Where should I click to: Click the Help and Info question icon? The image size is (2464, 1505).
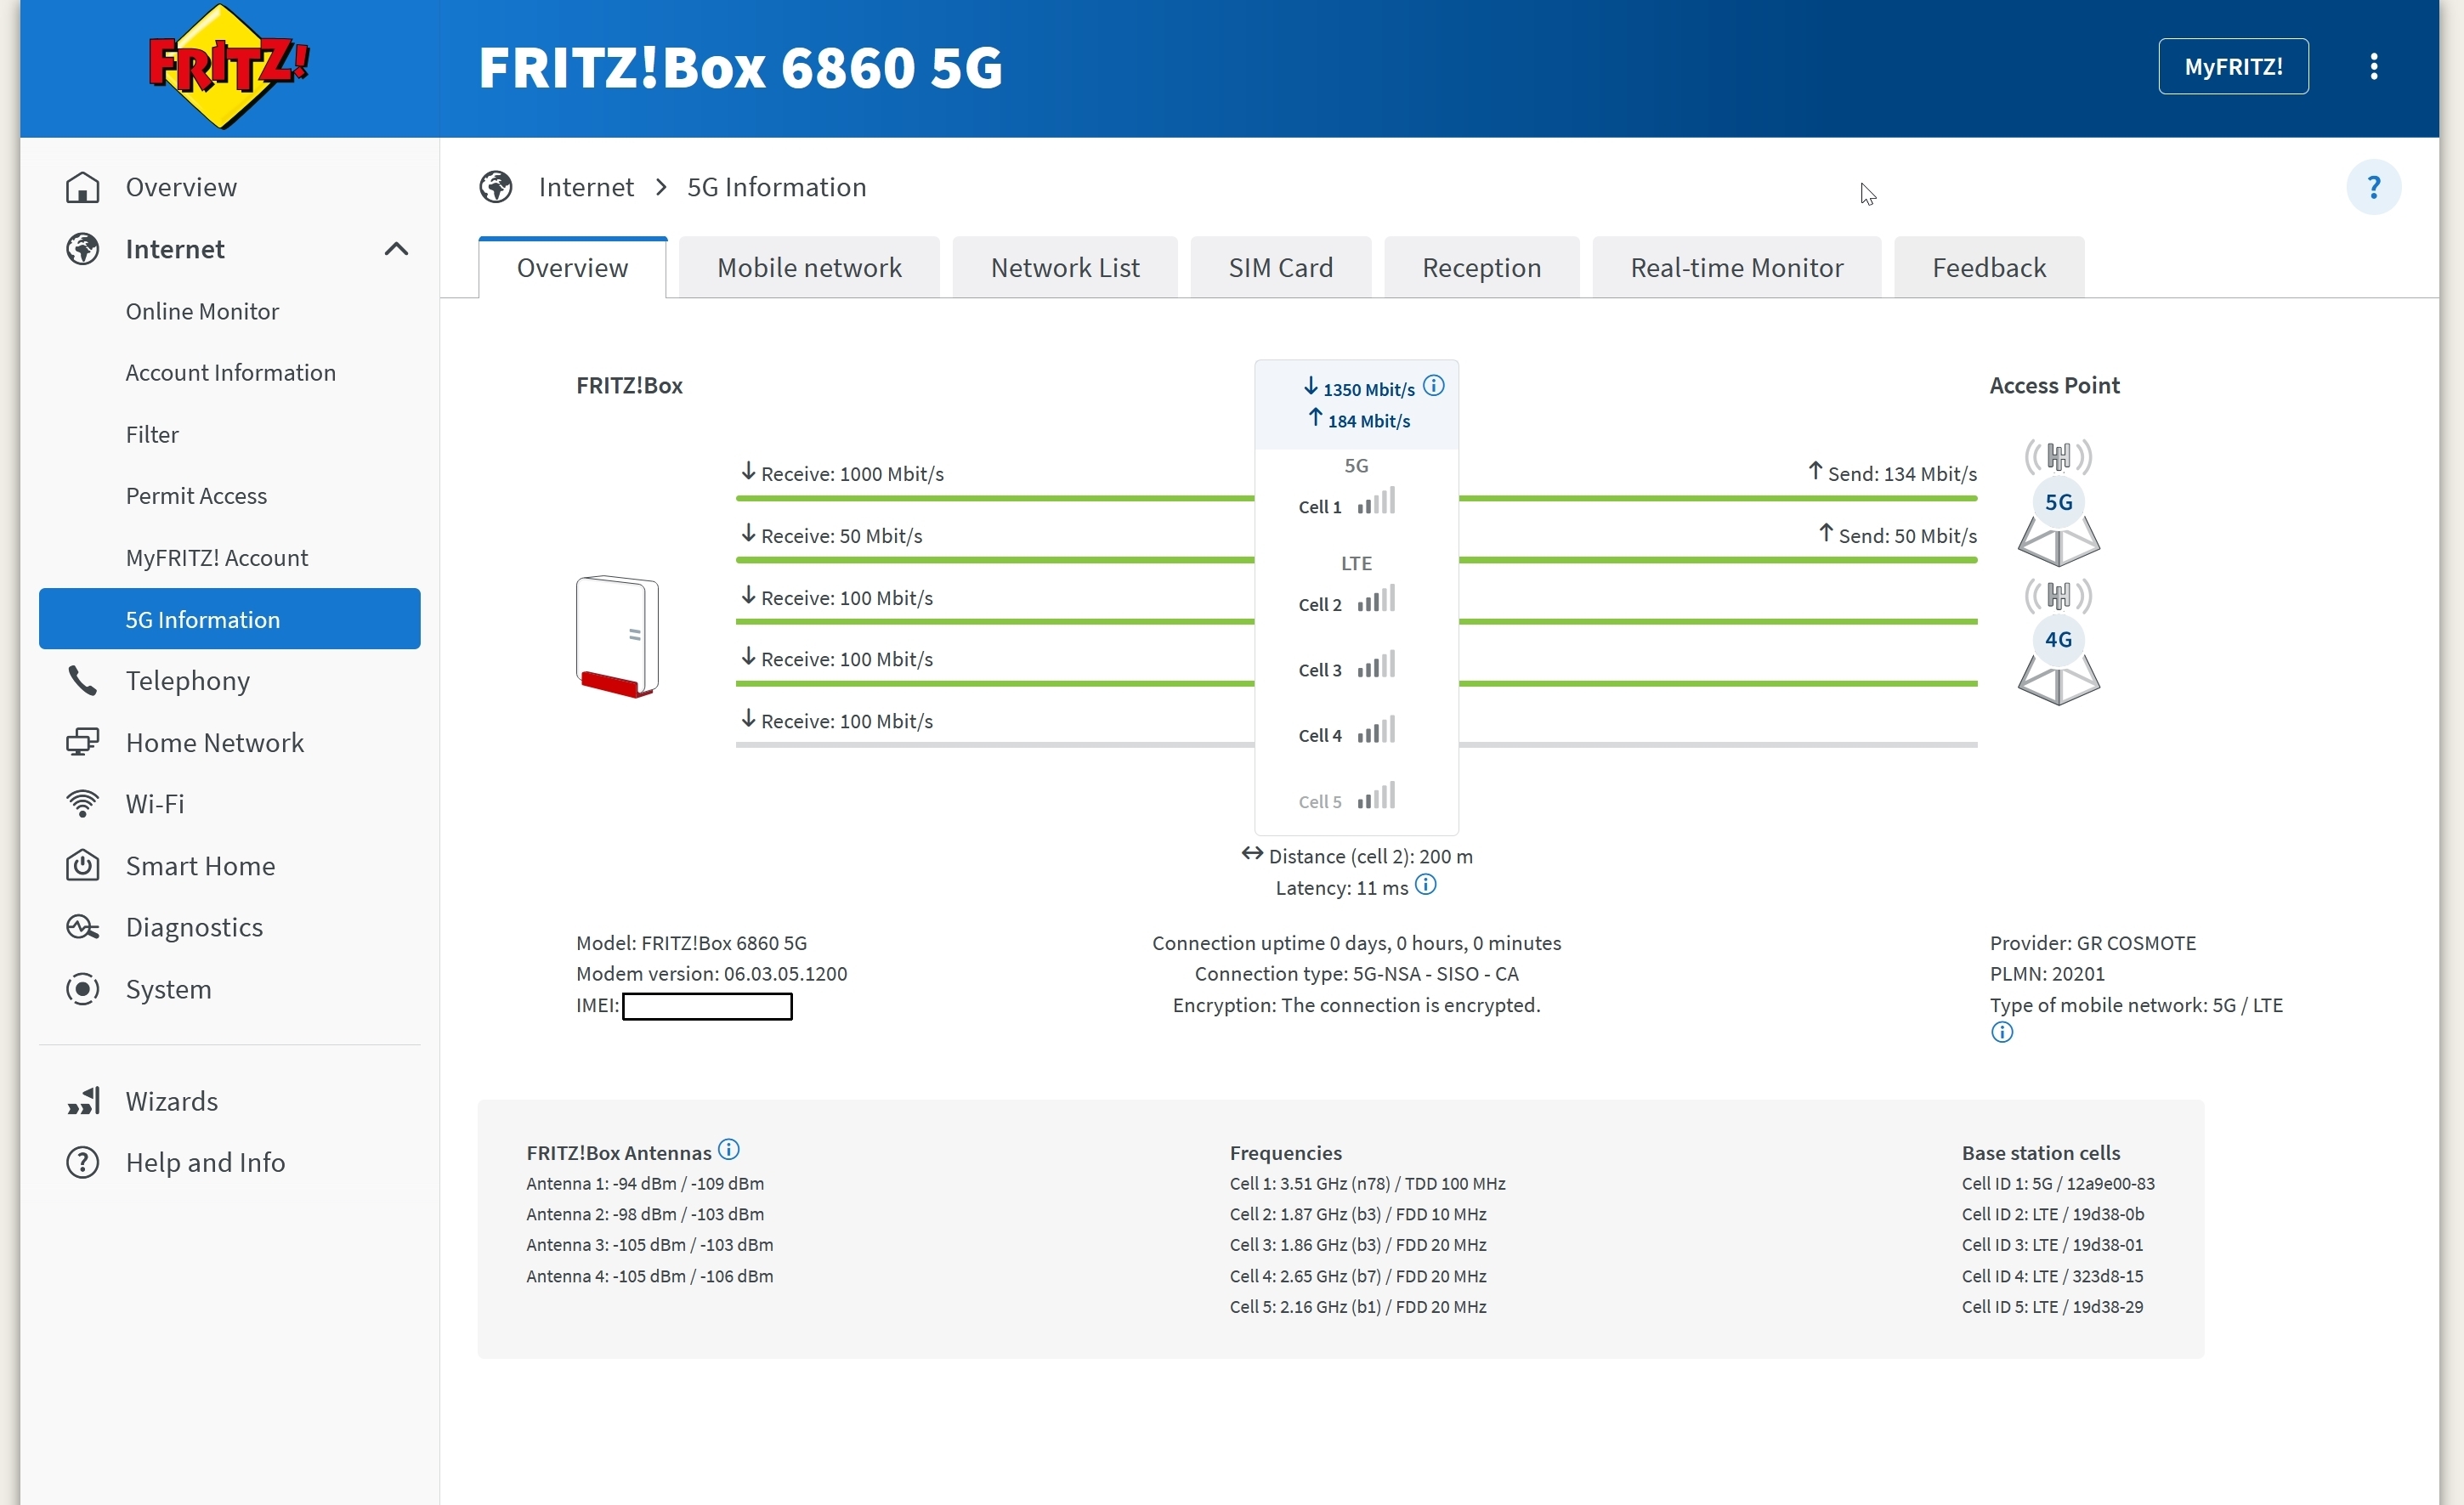[83, 1163]
